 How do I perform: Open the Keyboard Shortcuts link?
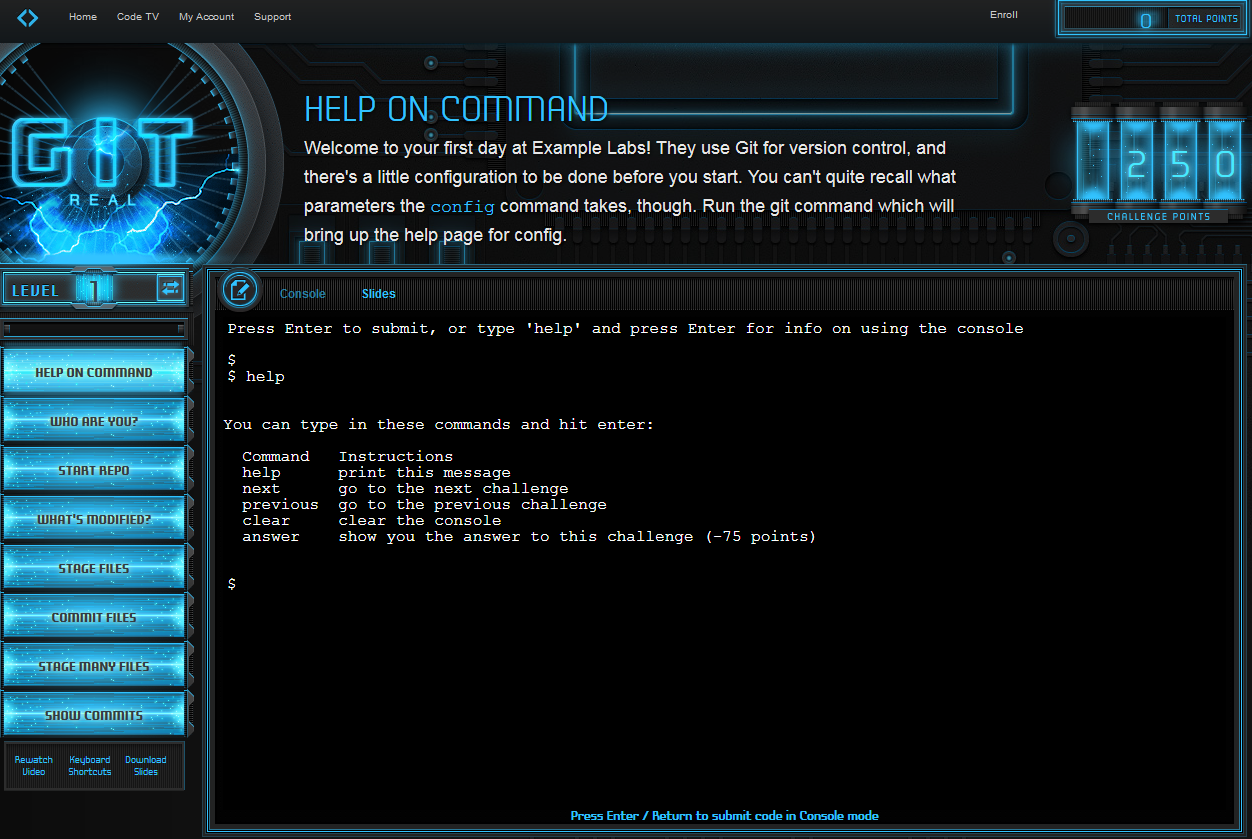tap(90, 766)
